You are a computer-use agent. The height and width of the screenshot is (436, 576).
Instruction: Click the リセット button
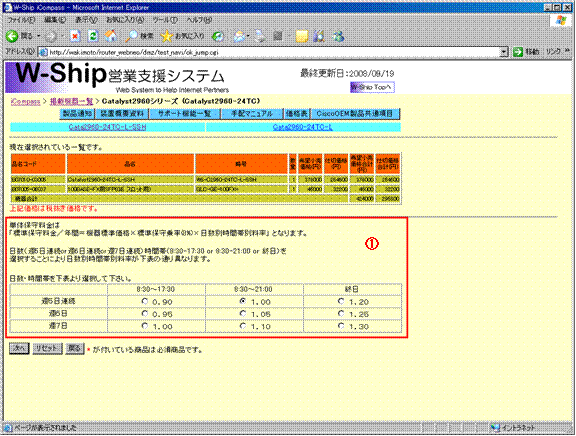47,349
